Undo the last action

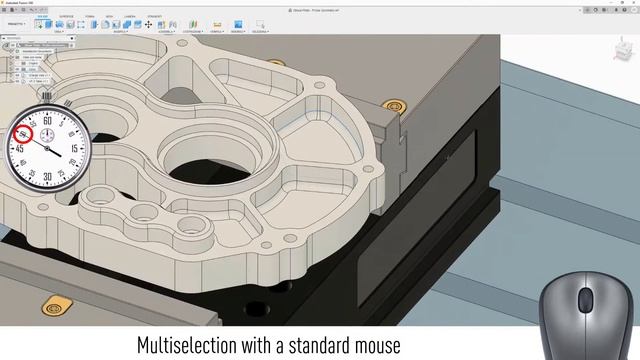pyautogui.click(x=32, y=10)
